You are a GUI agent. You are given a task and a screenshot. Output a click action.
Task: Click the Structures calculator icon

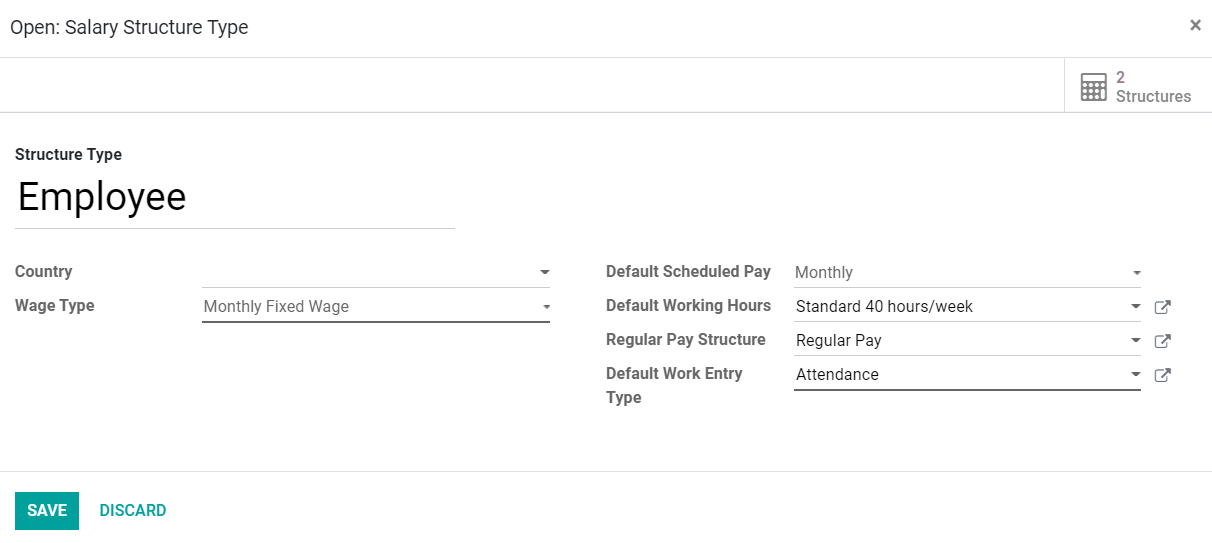click(1094, 87)
